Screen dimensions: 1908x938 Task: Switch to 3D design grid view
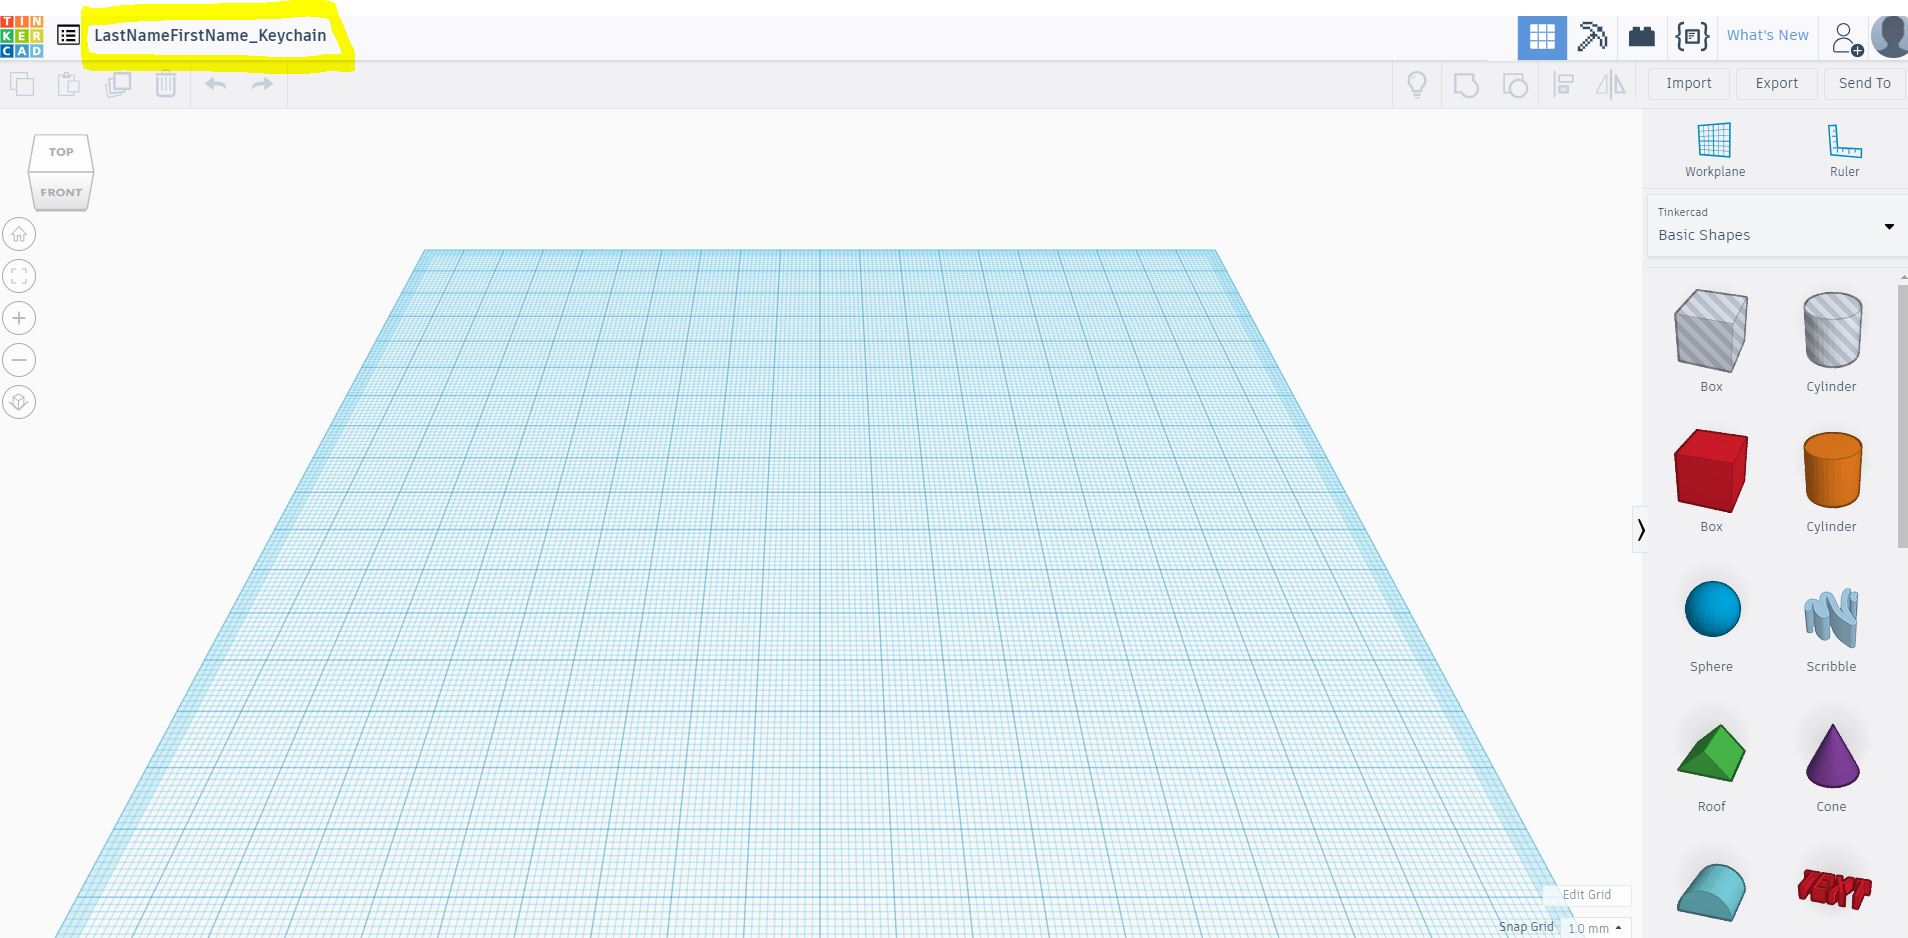[x=1542, y=37]
